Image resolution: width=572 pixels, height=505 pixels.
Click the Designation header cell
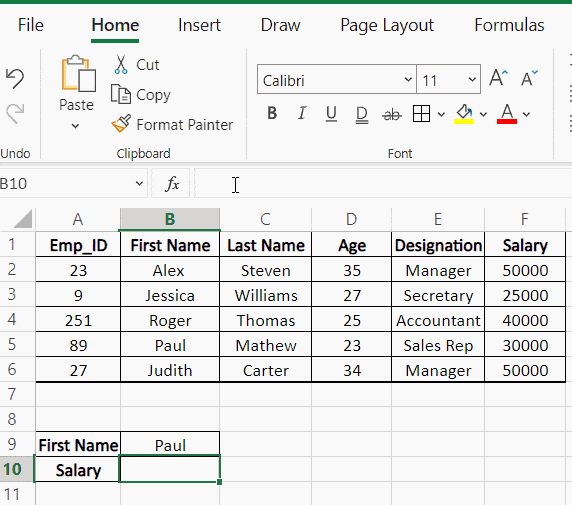(x=438, y=244)
